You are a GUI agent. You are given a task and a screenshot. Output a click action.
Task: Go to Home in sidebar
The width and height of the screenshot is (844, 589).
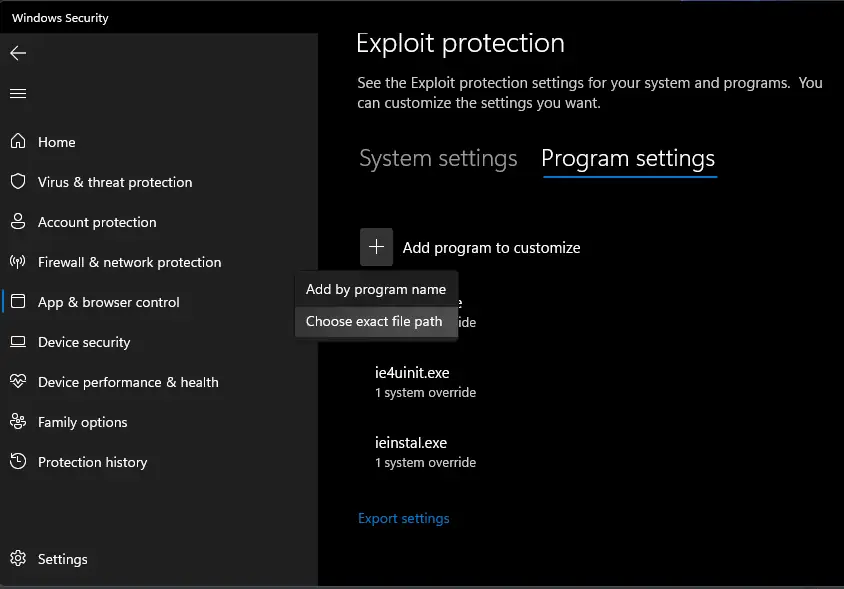tap(57, 142)
